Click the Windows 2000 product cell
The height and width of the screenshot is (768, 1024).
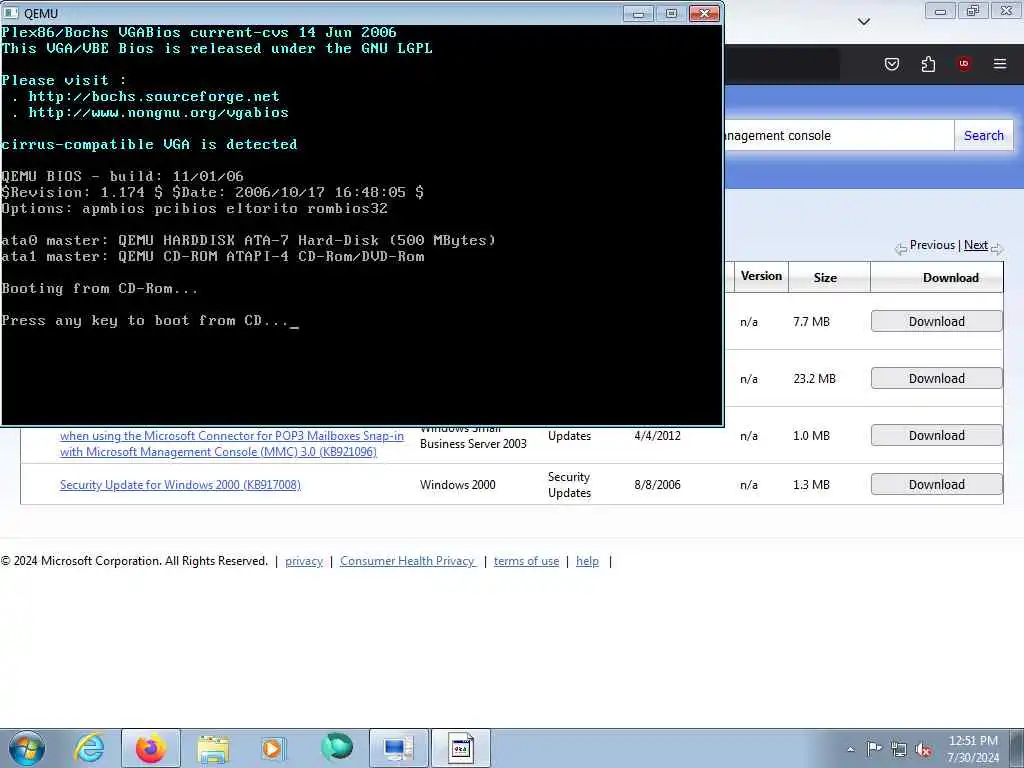pyautogui.click(x=457, y=485)
